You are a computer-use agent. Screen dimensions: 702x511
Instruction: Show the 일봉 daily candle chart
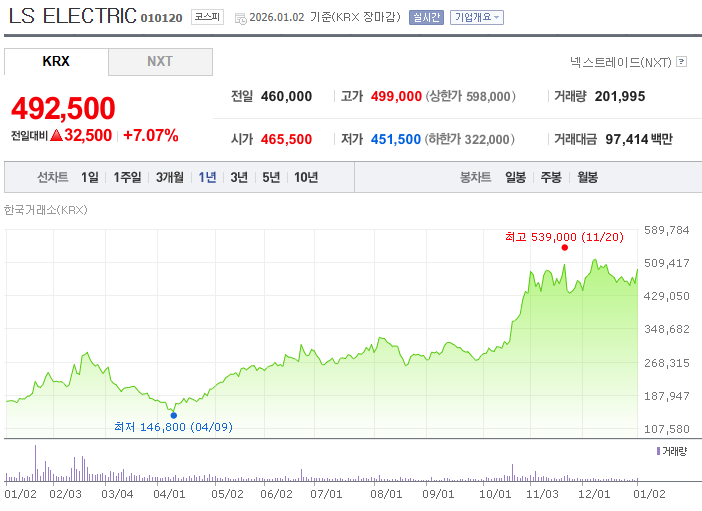515,177
